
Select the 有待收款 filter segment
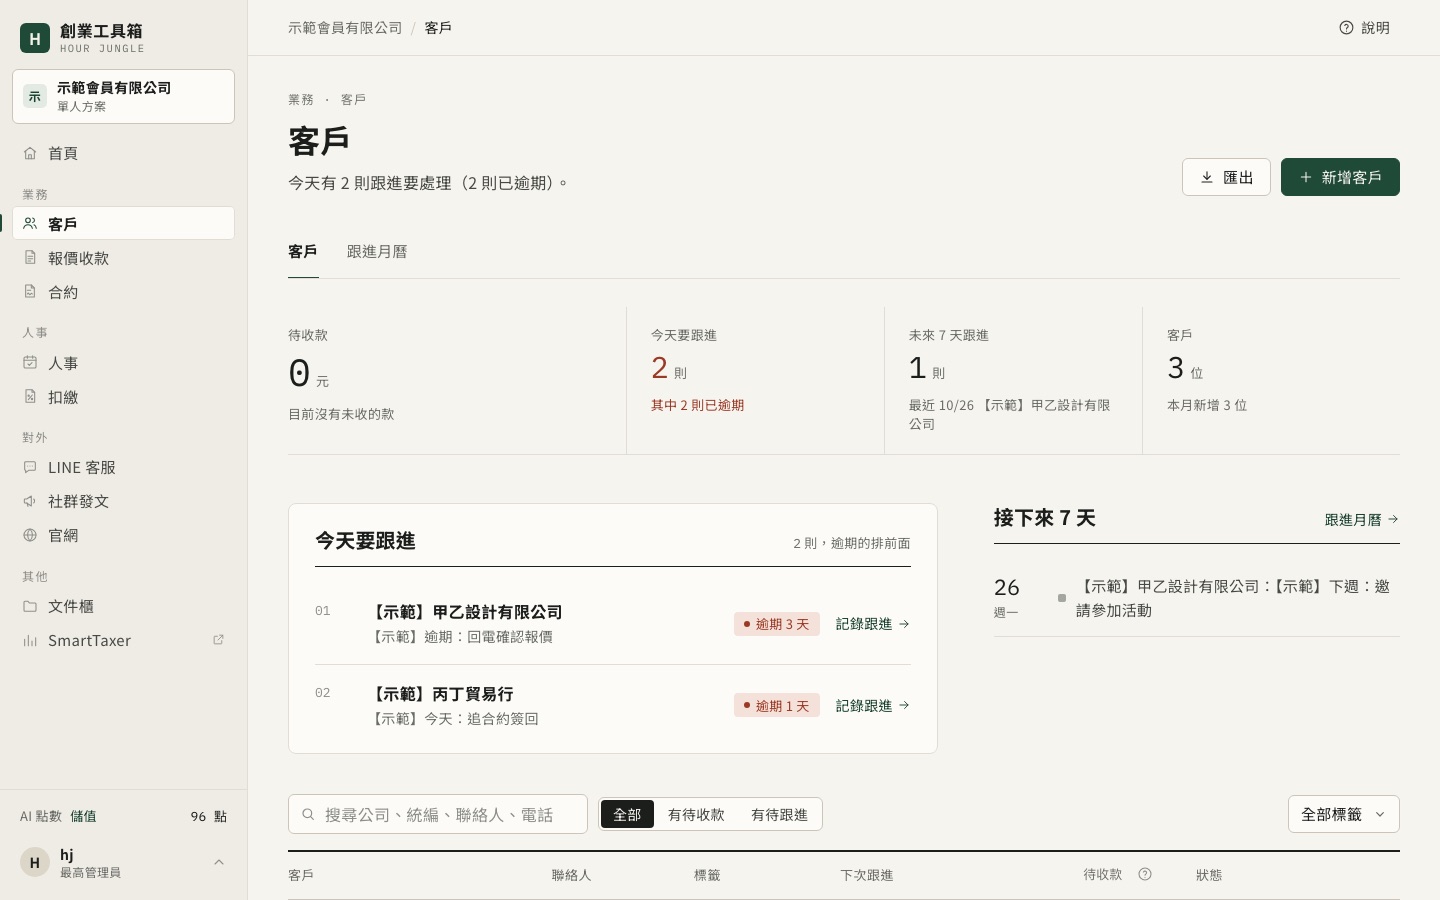click(696, 814)
